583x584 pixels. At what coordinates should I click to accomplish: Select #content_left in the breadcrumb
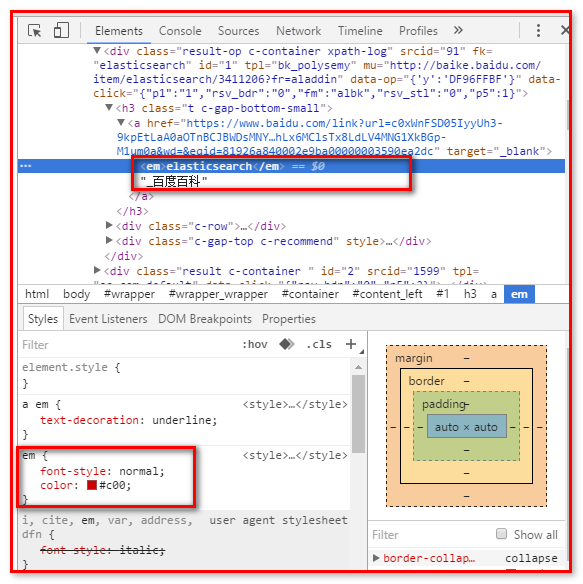(387, 294)
